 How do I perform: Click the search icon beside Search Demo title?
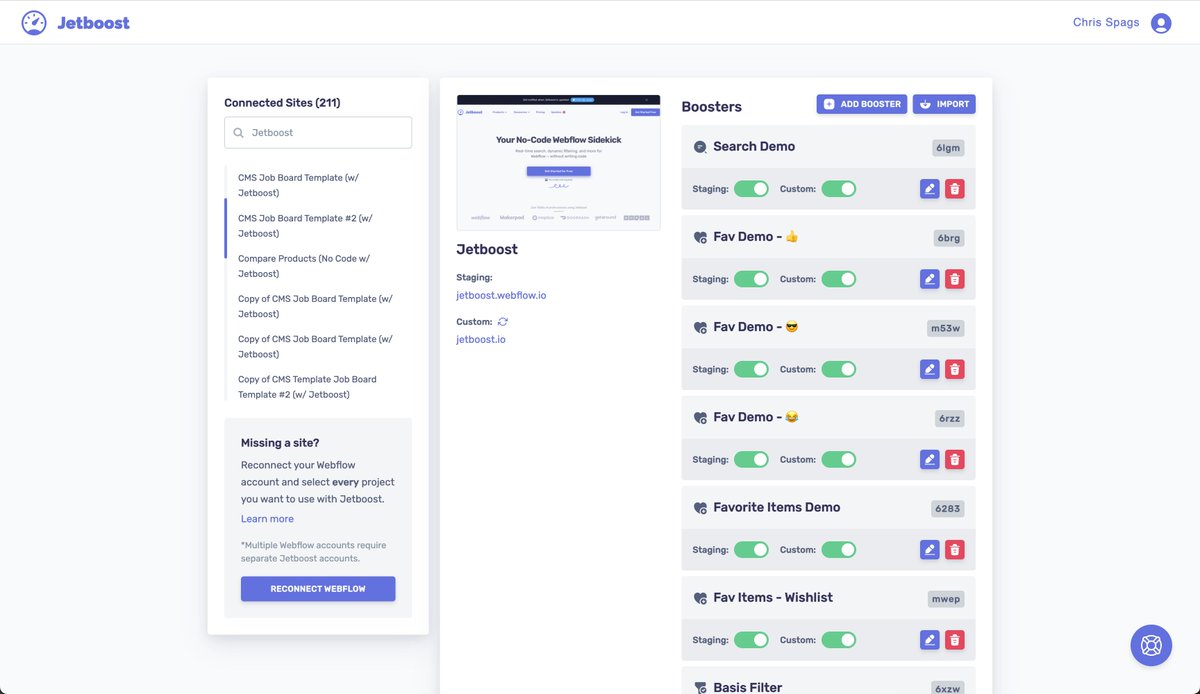pos(700,147)
